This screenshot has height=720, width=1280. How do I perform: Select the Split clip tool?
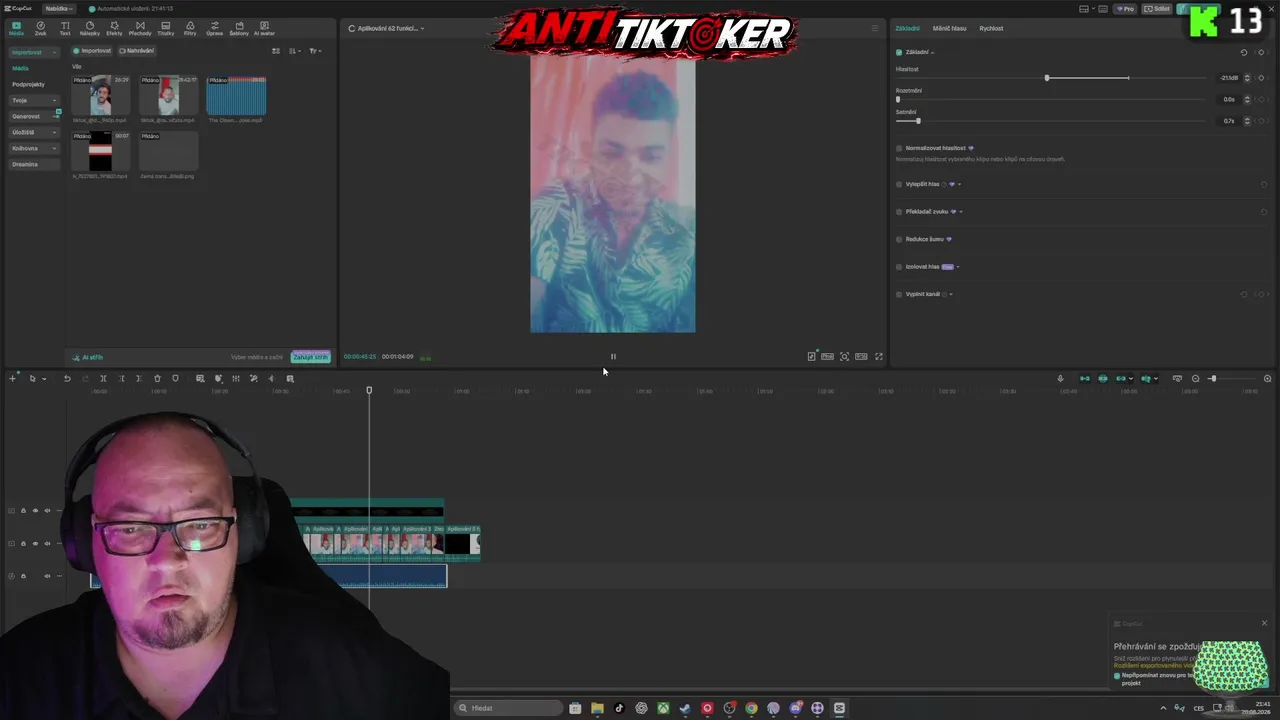tap(103, 379)
